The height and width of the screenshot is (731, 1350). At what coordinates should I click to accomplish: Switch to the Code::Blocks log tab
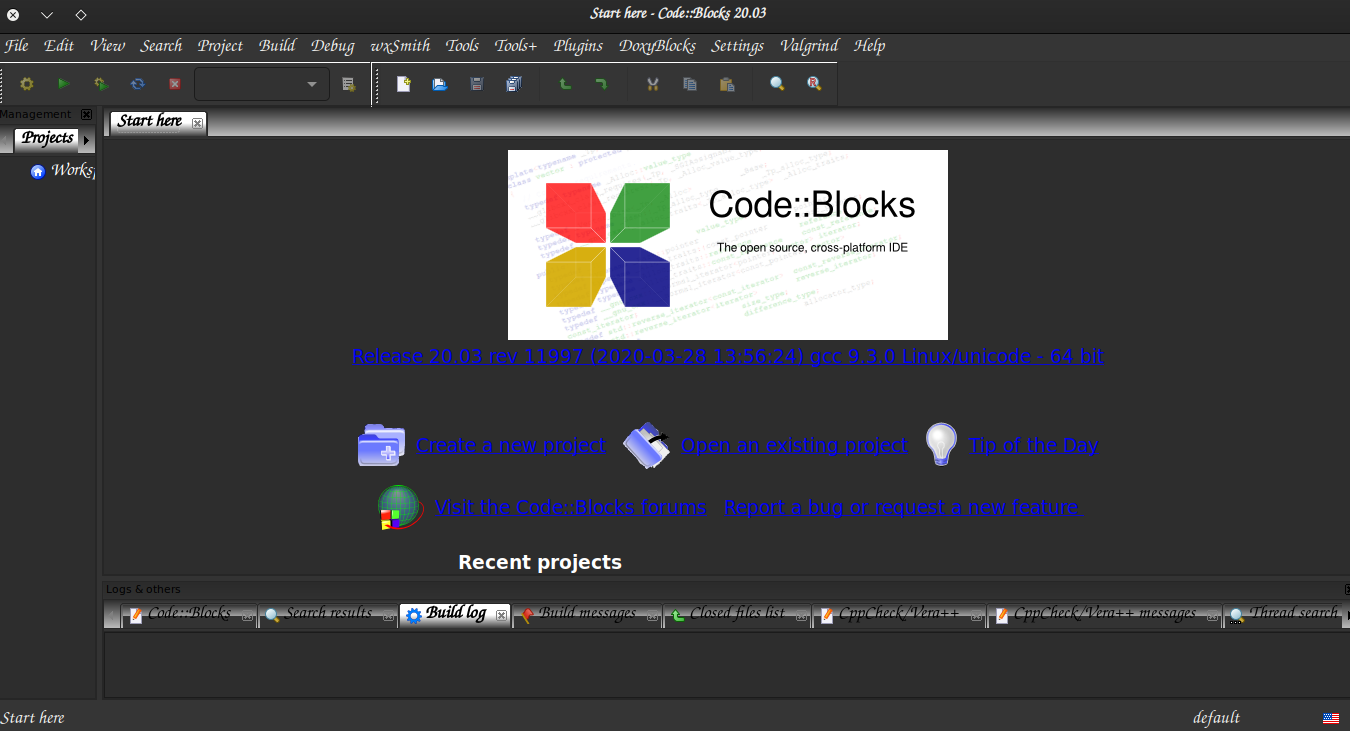(189, 614)
